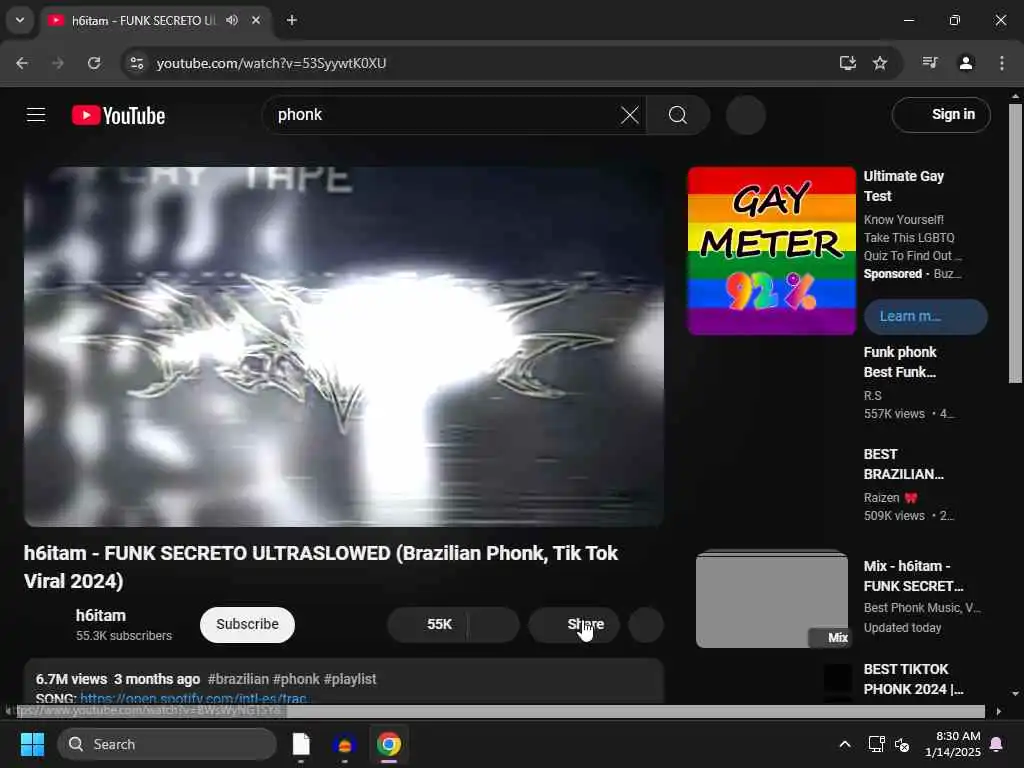Open the YouTube guide hamburger menu
This screenshot has height=768, width=1024.
[x=36, y=115]
